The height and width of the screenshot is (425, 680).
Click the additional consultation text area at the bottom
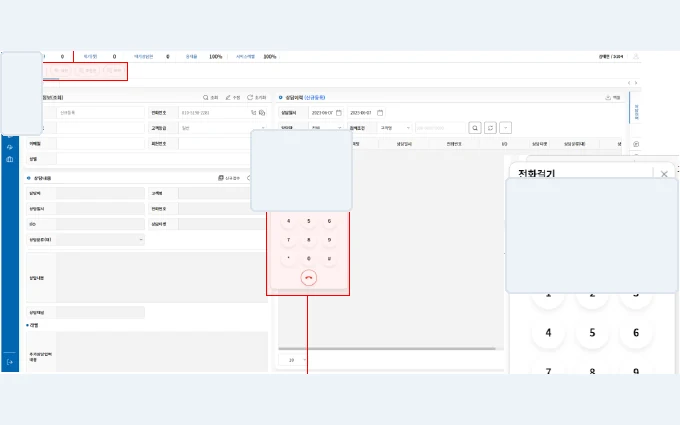(162, 352)
